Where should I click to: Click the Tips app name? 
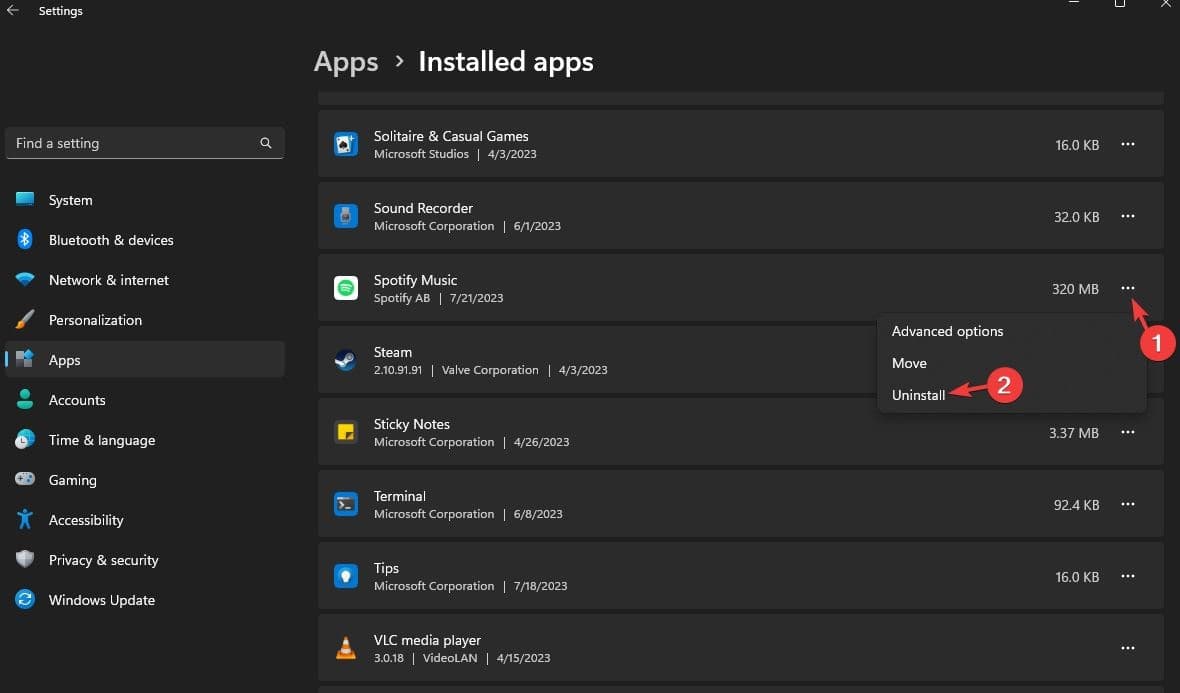(x=386, y=568)
